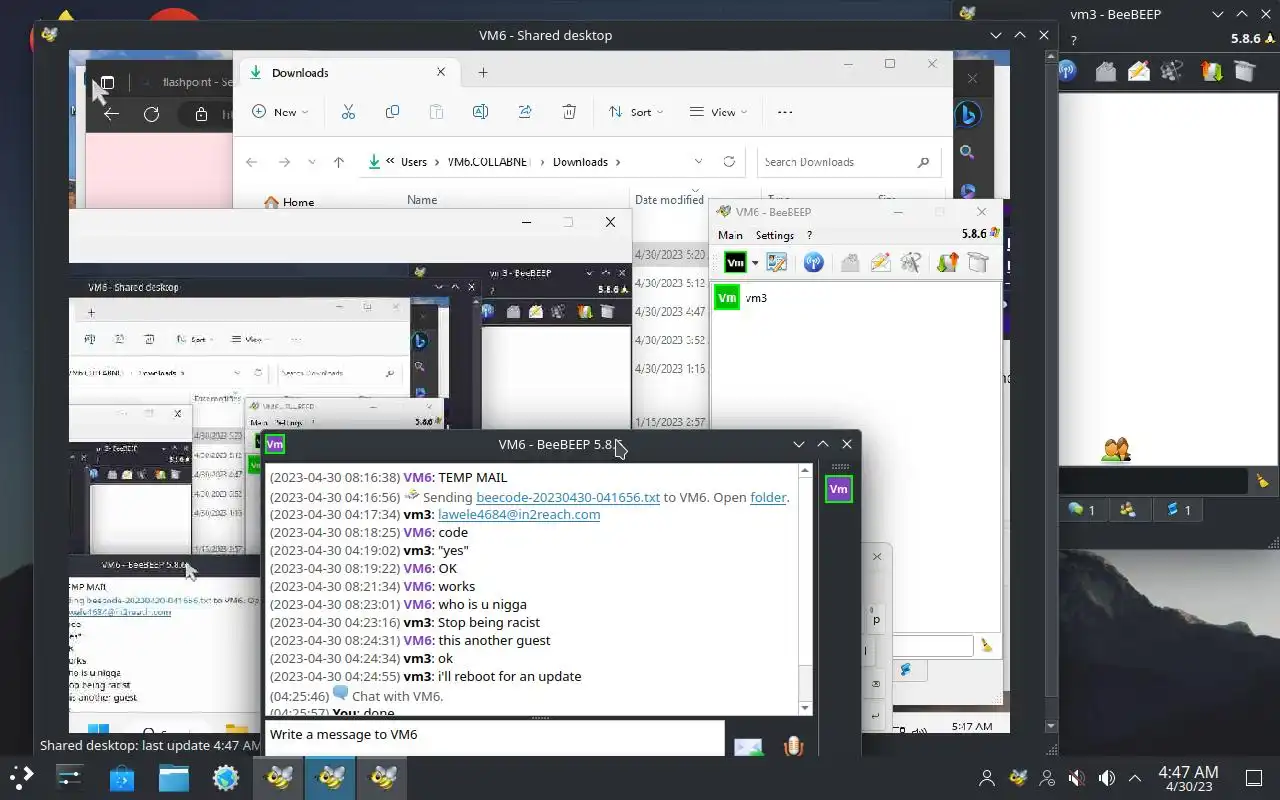Open the folder link in the chat

point(768,497)
